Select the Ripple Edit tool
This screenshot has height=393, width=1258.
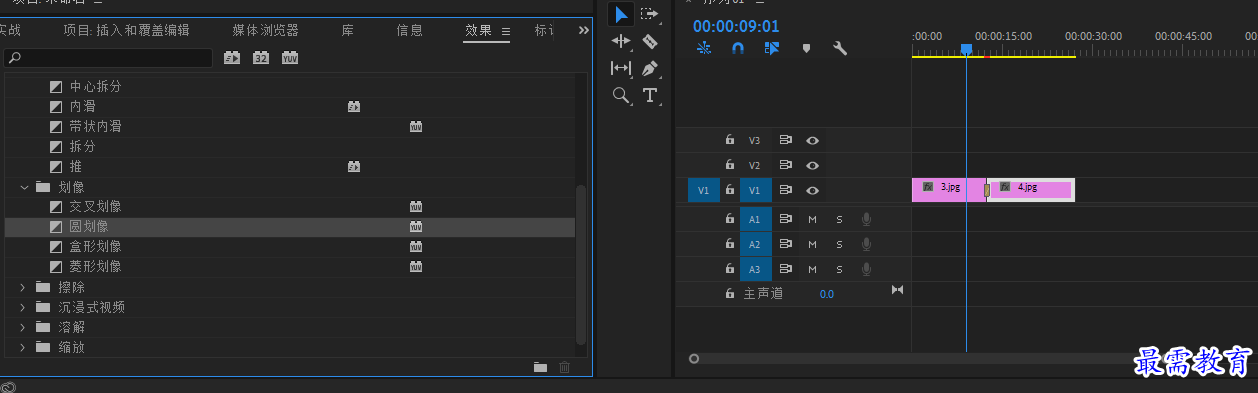tap(621, 41)
